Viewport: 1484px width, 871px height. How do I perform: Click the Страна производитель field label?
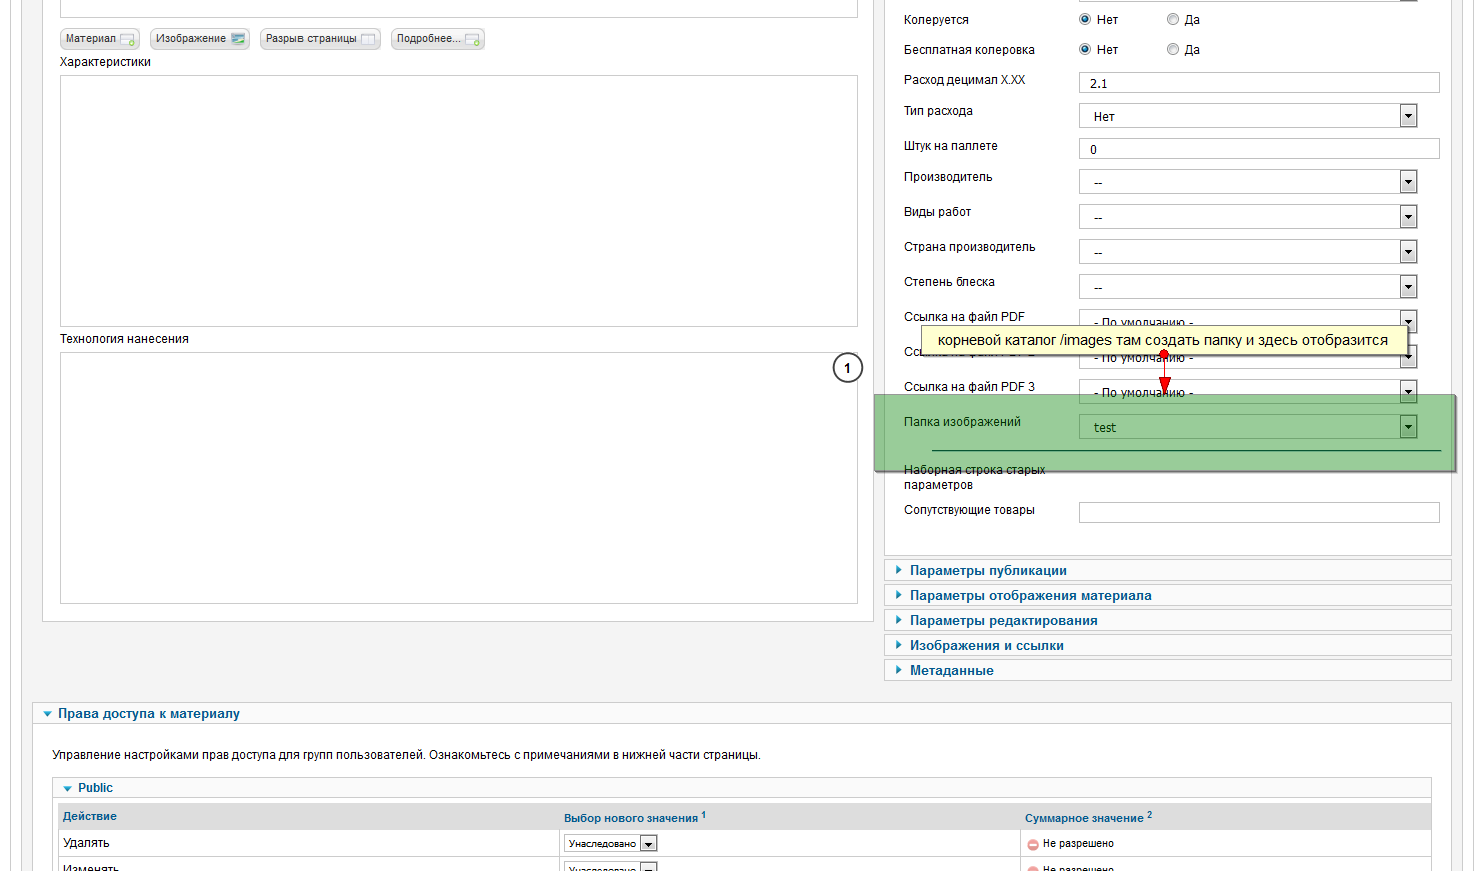tap(969, 247)
